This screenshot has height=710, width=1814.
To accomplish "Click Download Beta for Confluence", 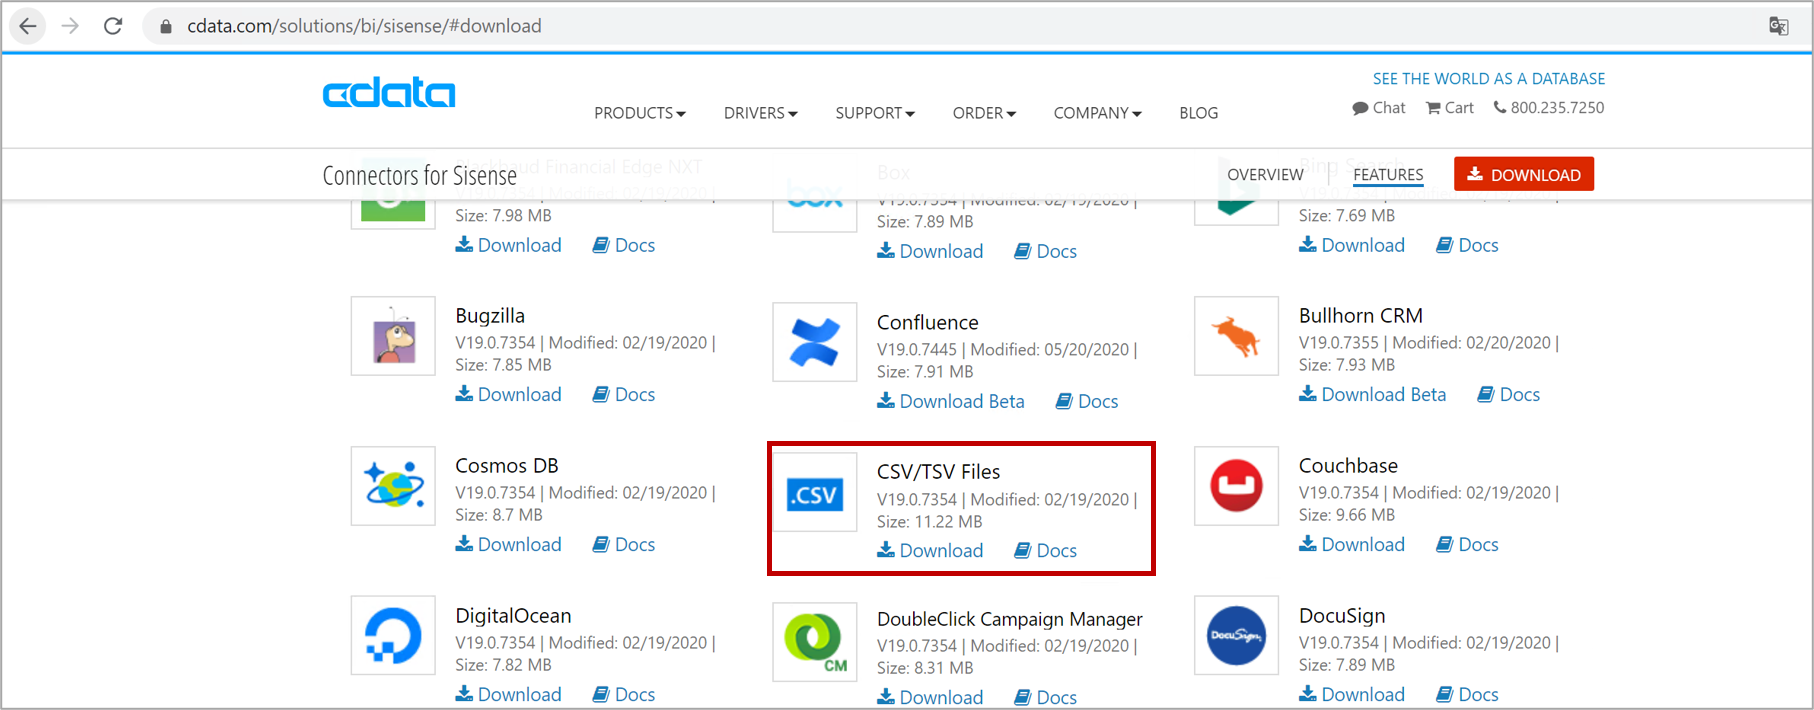I will (x=951, y=401).
